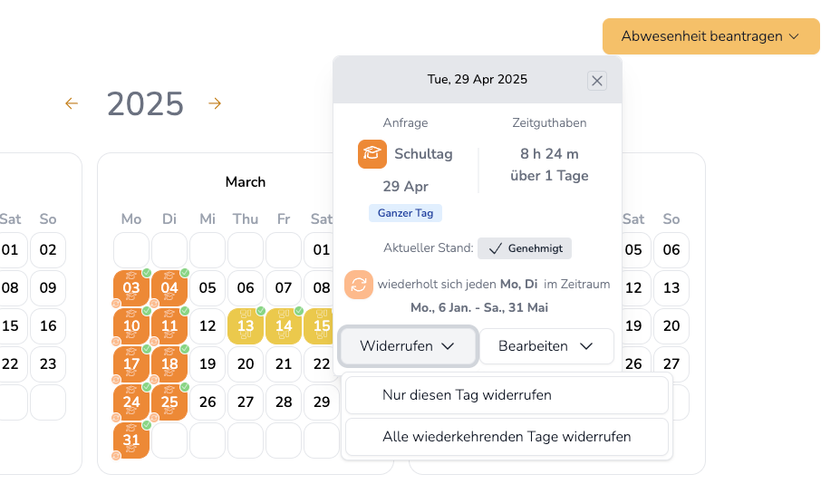This screenshot has height=485, width=840.
Task: Click the next year arrow
Action: click(x=215, y=103)
